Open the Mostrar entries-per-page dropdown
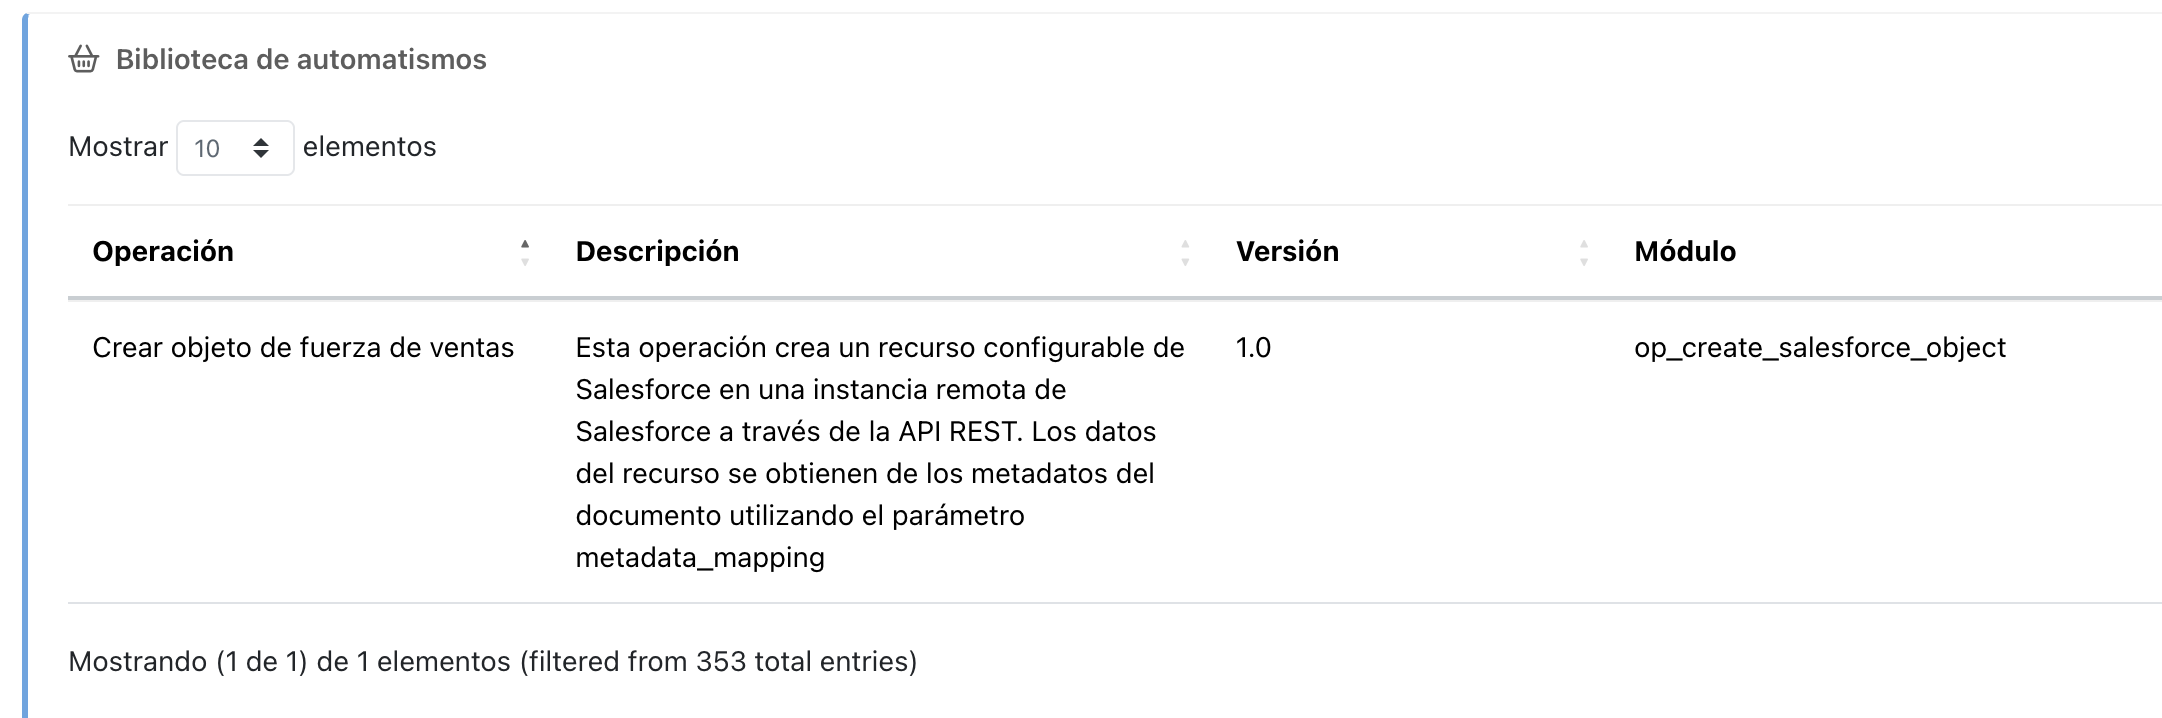Screen dimensions: 2162x718 coord(234,148)
